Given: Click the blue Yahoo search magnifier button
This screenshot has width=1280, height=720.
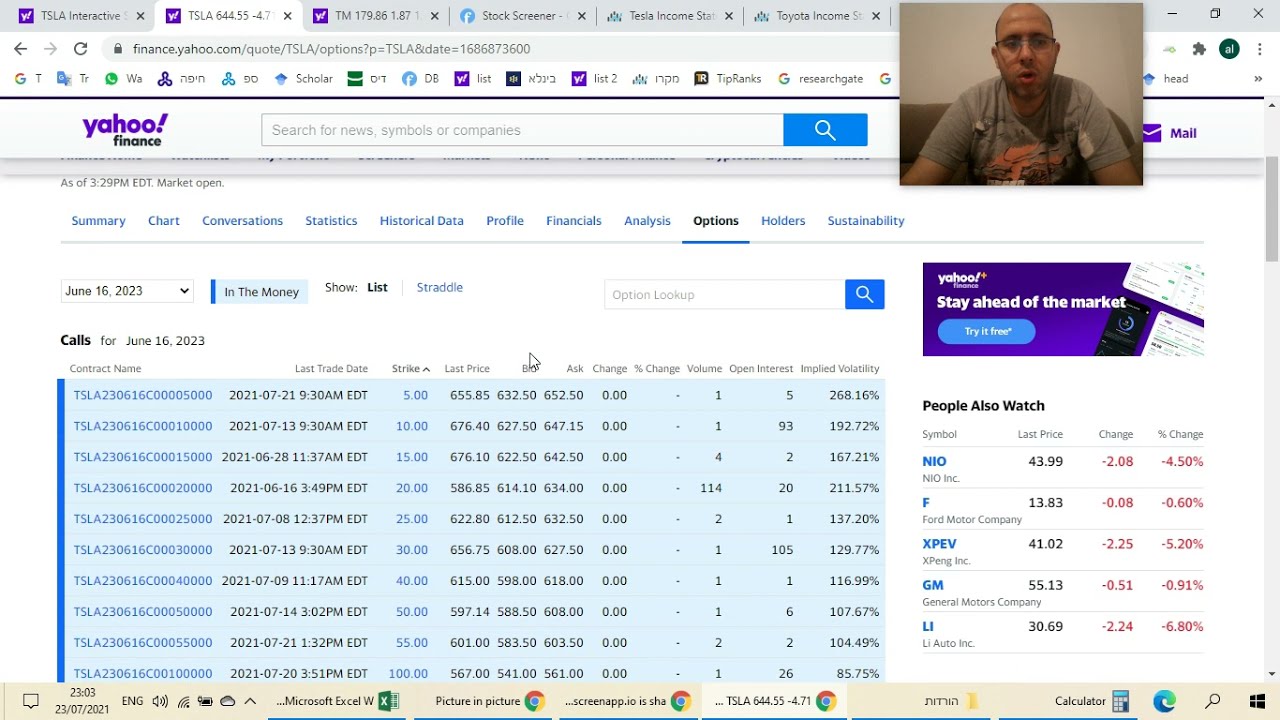Looking at the screenshot, I should pyautogui.click(x=825, y=130).
